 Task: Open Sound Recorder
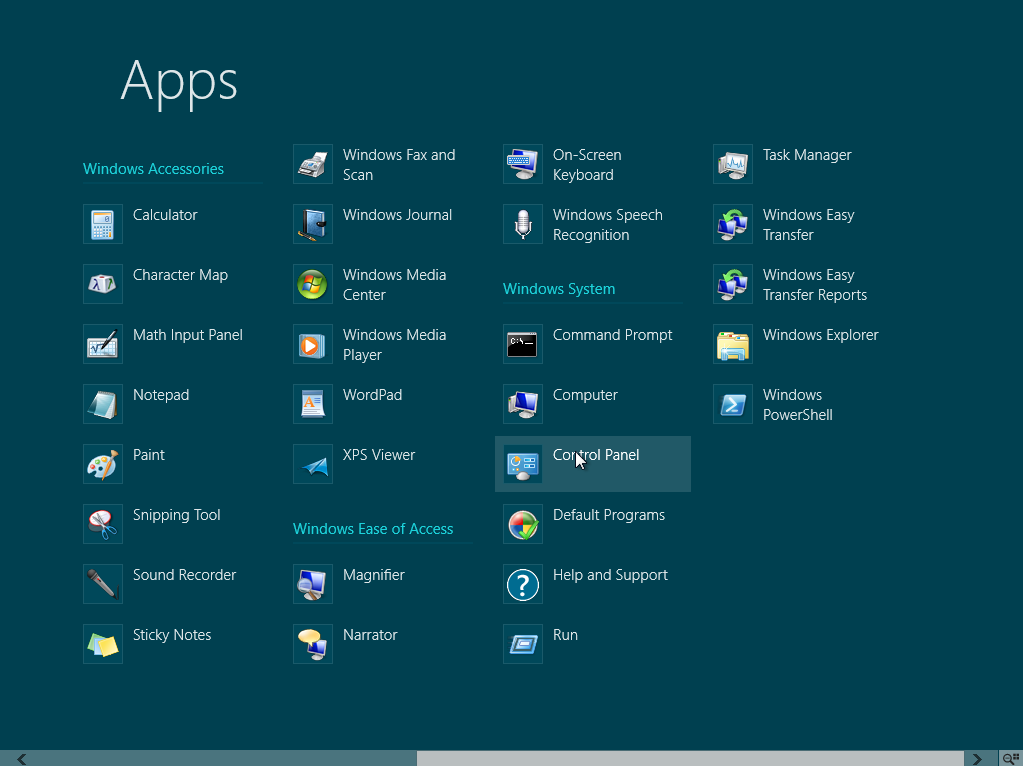click(160, 584)
